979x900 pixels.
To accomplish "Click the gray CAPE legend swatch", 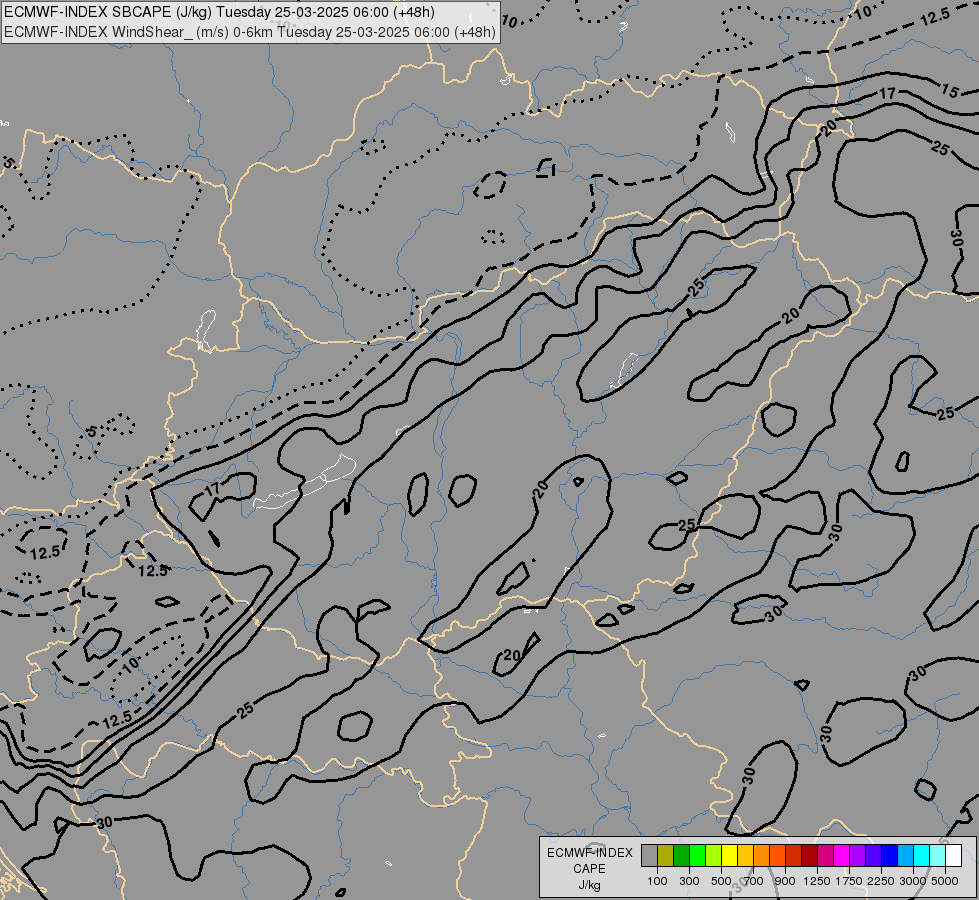I will (649, 855).
